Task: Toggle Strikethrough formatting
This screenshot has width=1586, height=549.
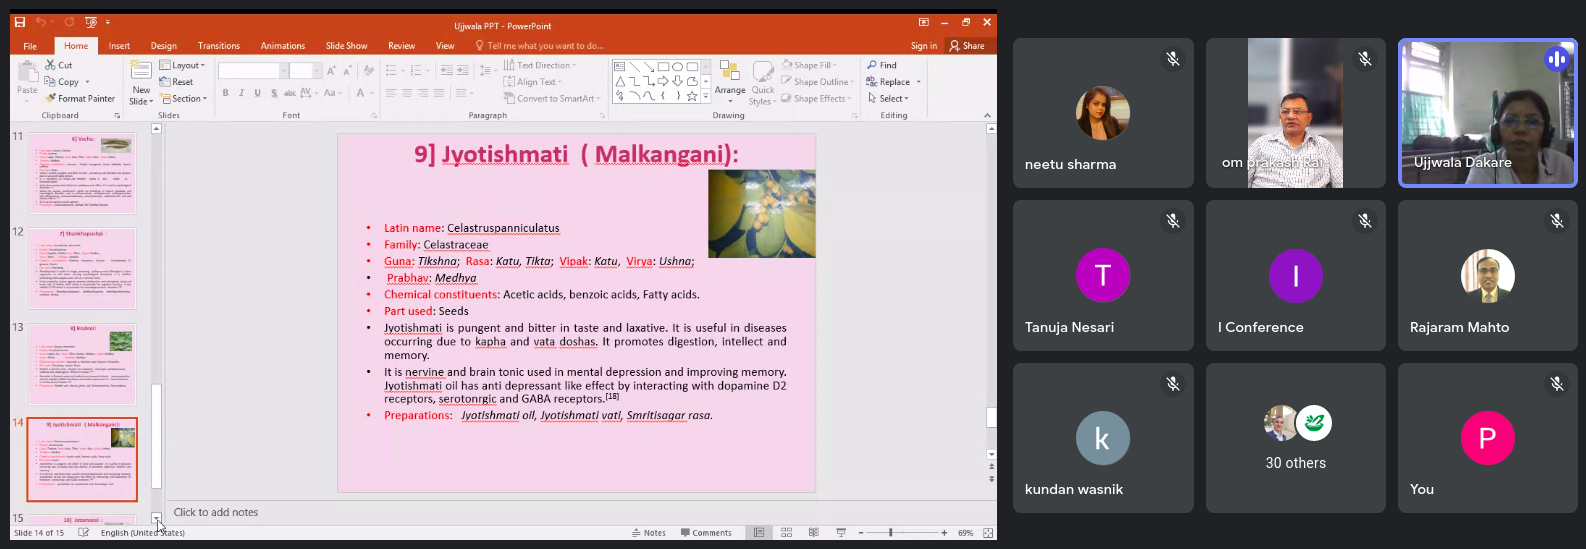Action: coord(289,93)
